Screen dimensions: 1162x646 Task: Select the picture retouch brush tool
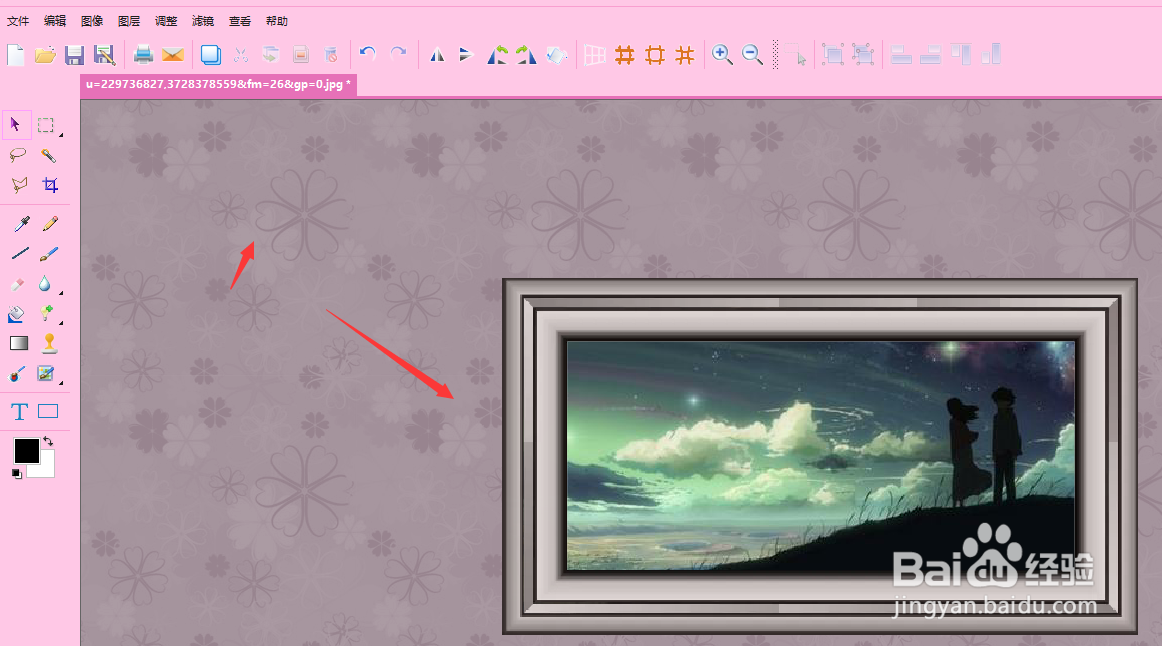coord(46,374)
